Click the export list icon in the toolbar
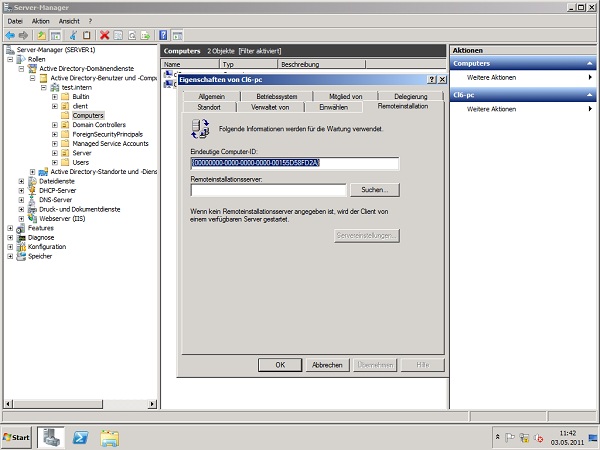600x450 pixels. (x=145, y=36)
